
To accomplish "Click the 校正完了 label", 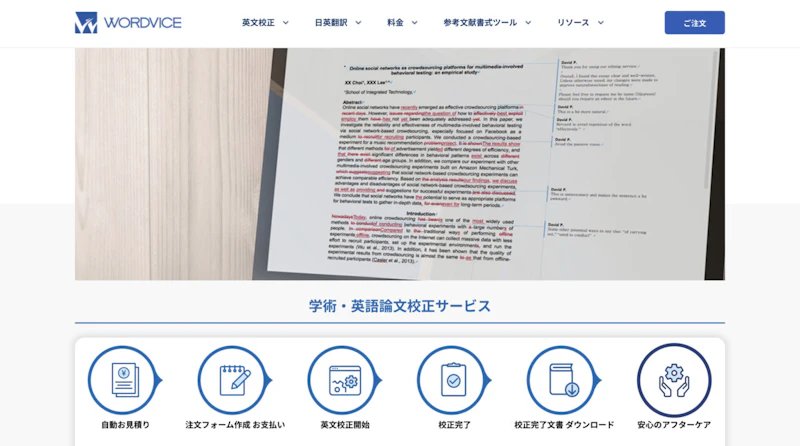I will (x=454, y=425).
